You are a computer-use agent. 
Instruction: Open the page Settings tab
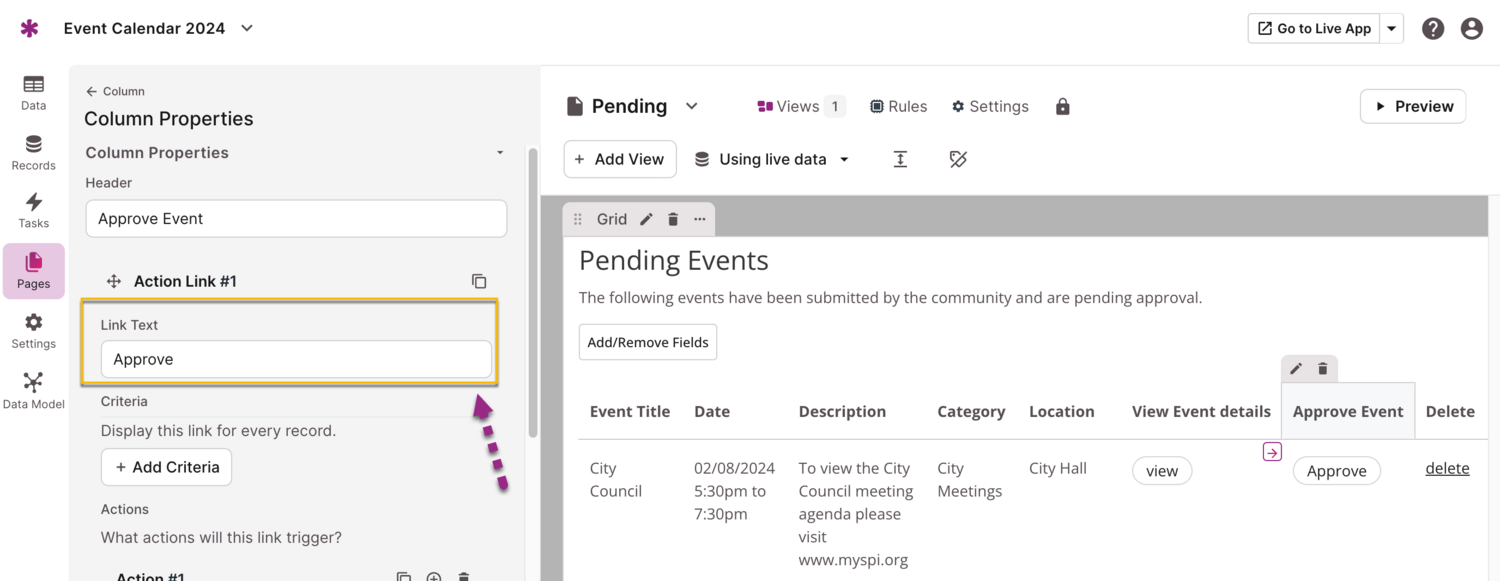tap(989, 106)
